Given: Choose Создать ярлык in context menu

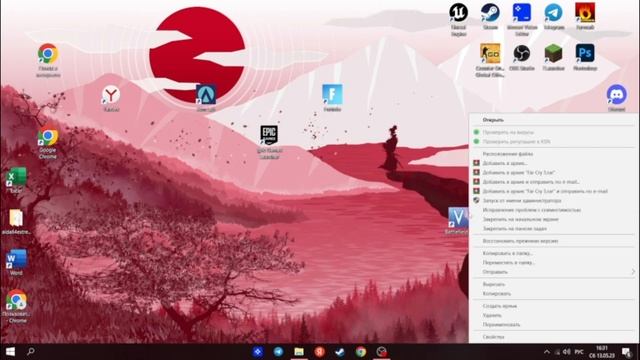Looking at the screenshot, I should 552,306.
